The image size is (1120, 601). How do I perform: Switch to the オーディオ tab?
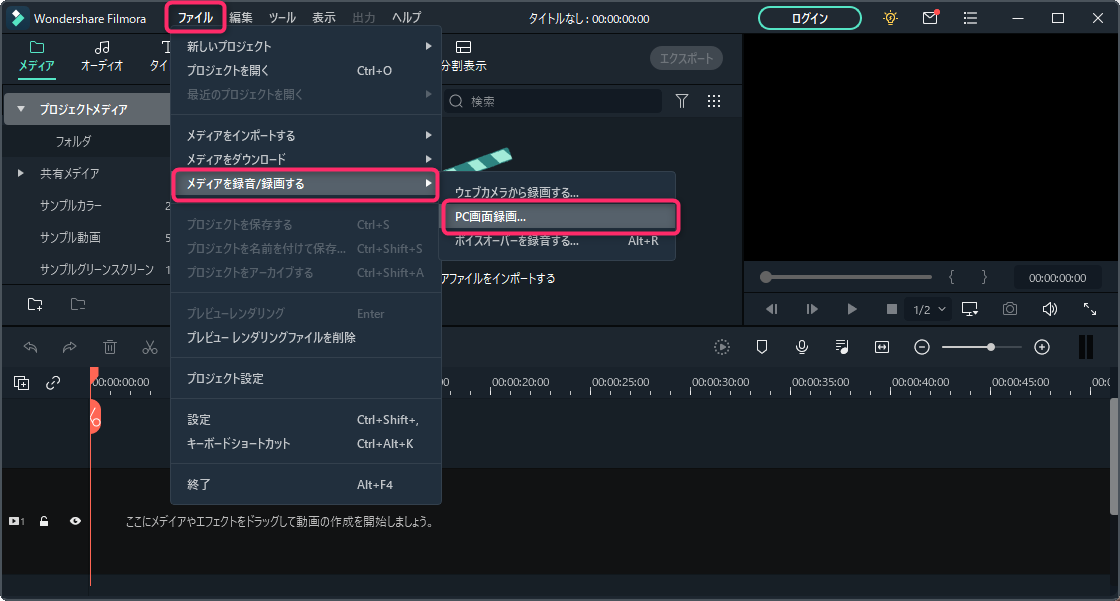coord(101,56)
